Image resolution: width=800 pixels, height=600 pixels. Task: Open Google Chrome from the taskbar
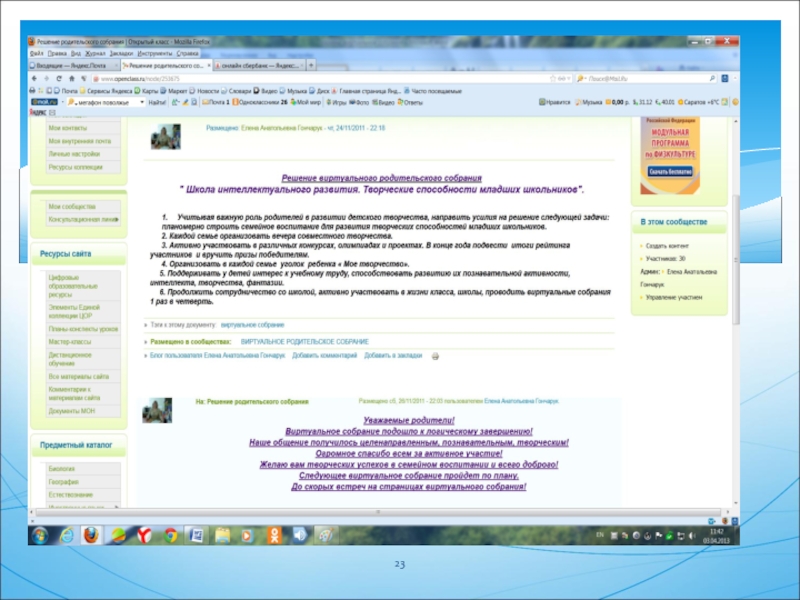tap(170, 535)
